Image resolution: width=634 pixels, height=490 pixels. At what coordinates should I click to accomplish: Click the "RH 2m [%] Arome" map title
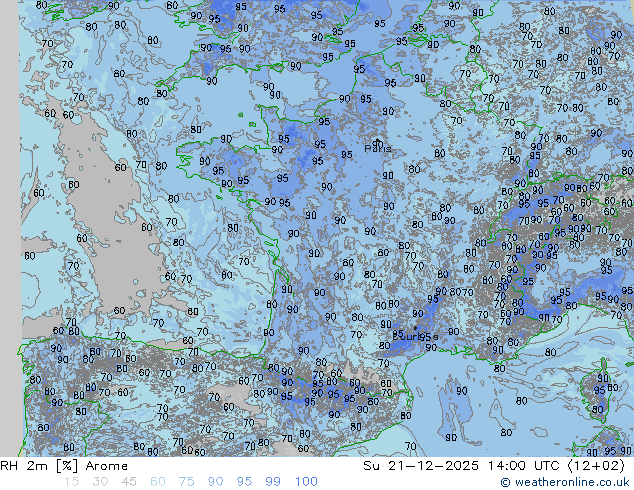point(64,466)
